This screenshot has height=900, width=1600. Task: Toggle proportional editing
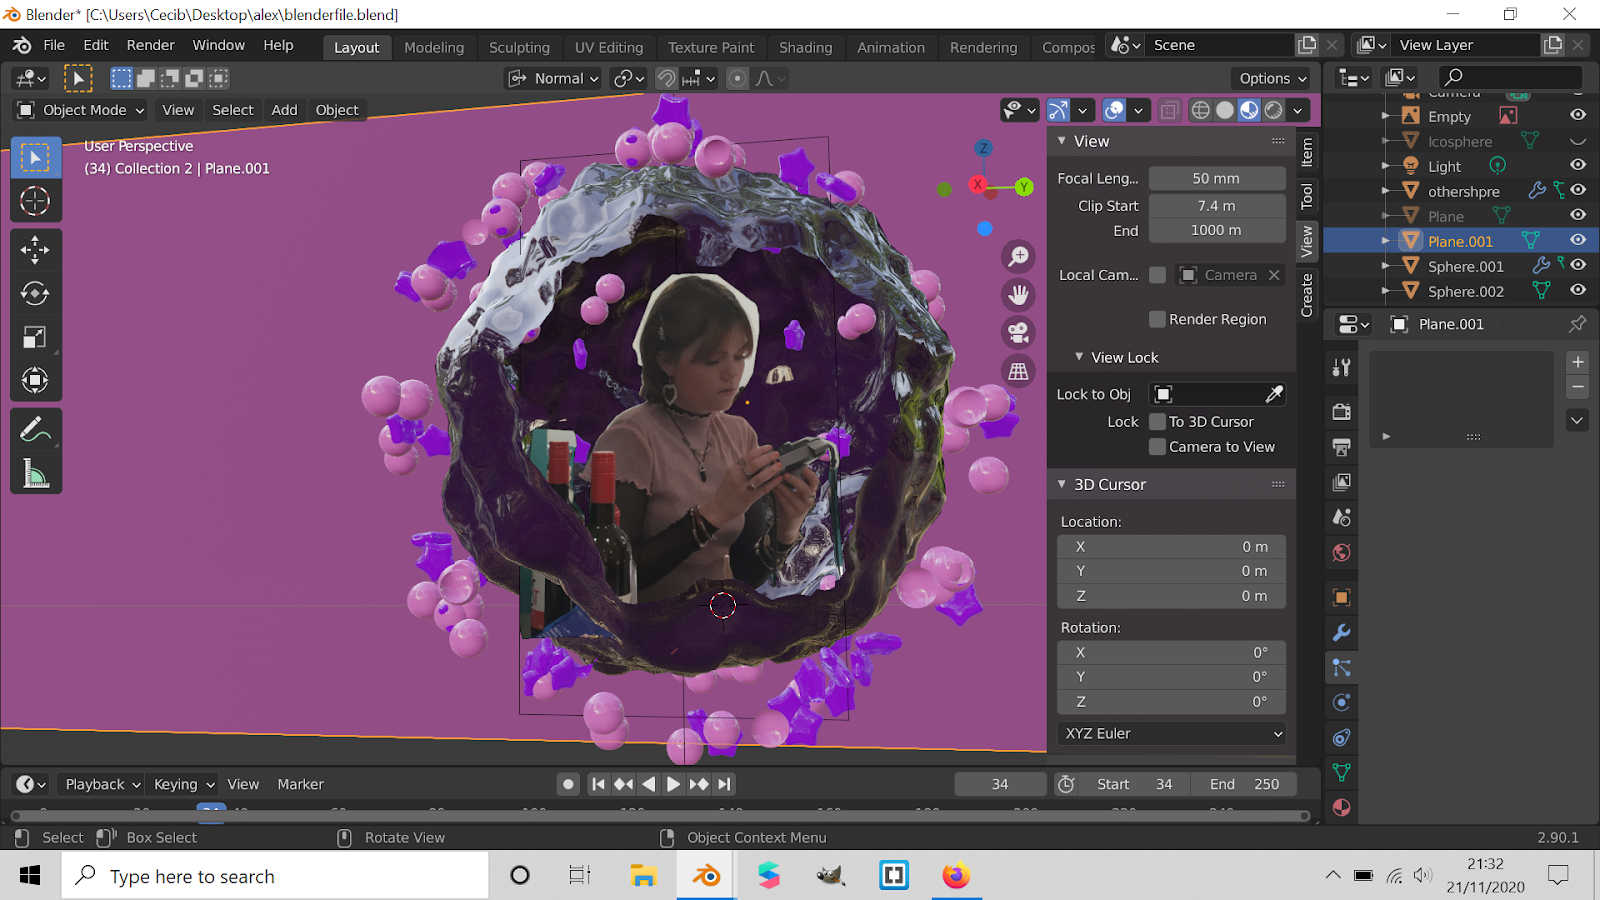(737, 78)
